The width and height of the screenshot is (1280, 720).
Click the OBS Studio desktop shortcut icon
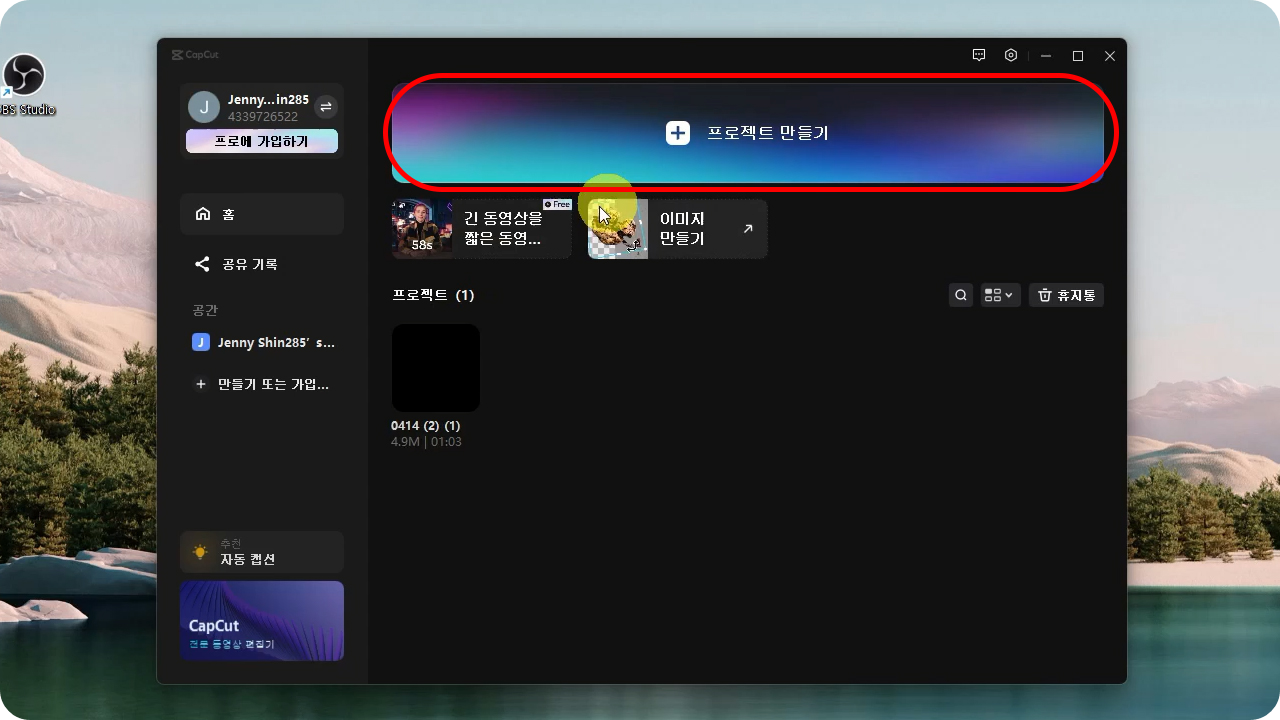(24, 76)
